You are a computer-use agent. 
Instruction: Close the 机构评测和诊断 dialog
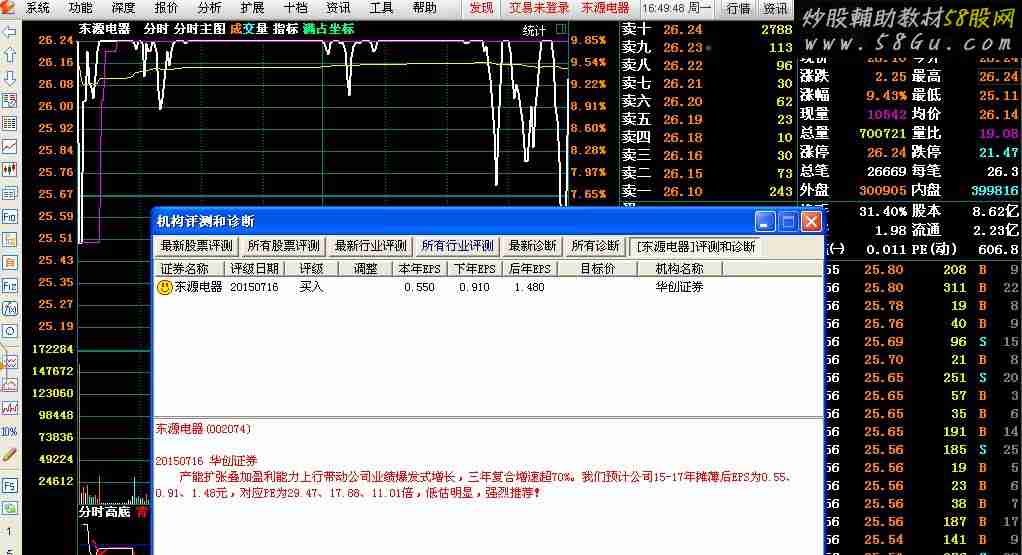point(811,221)
